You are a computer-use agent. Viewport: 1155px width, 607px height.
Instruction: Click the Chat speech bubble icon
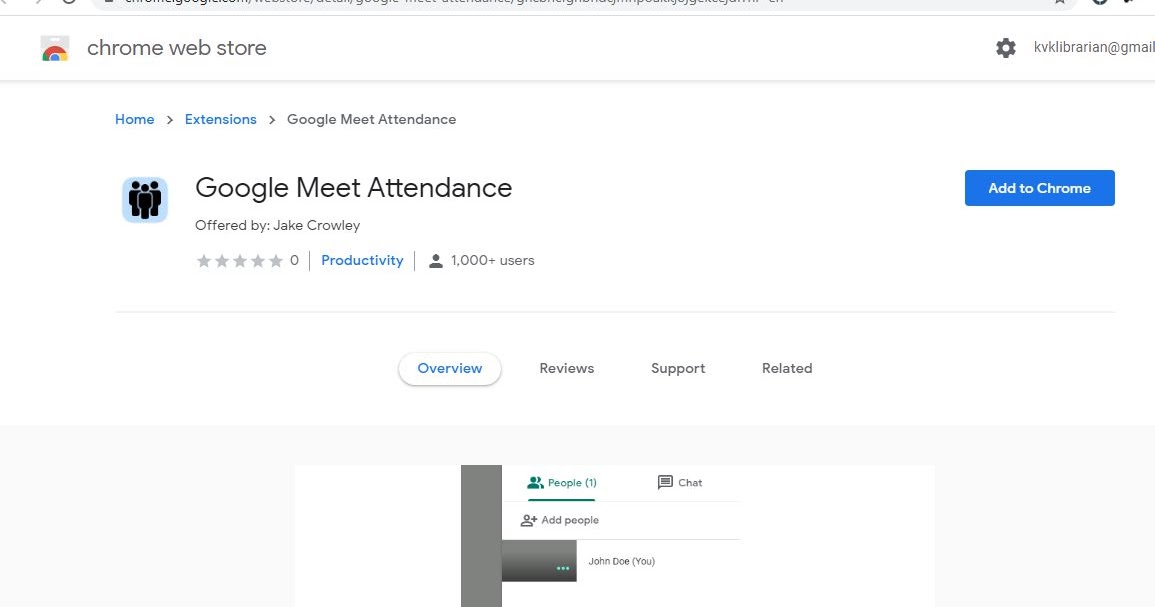pyautogui.click(x=665, y=482)
